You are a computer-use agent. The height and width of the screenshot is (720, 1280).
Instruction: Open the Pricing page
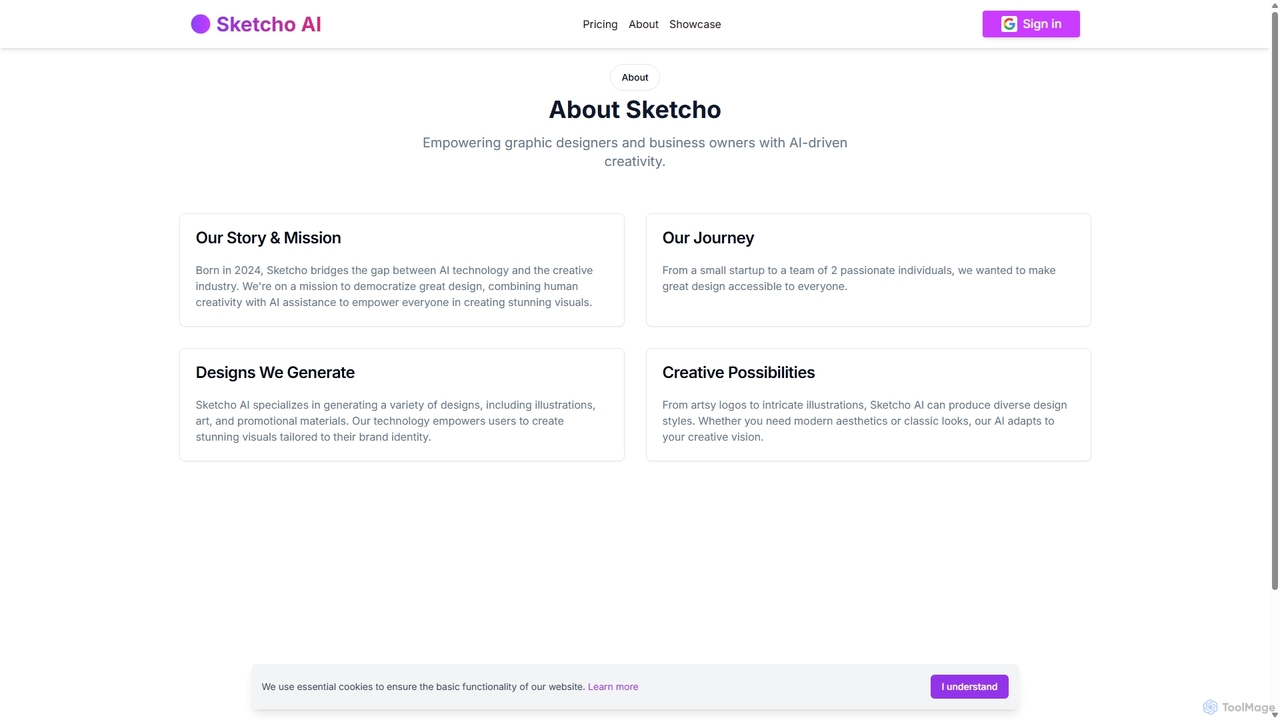(600, 24)
